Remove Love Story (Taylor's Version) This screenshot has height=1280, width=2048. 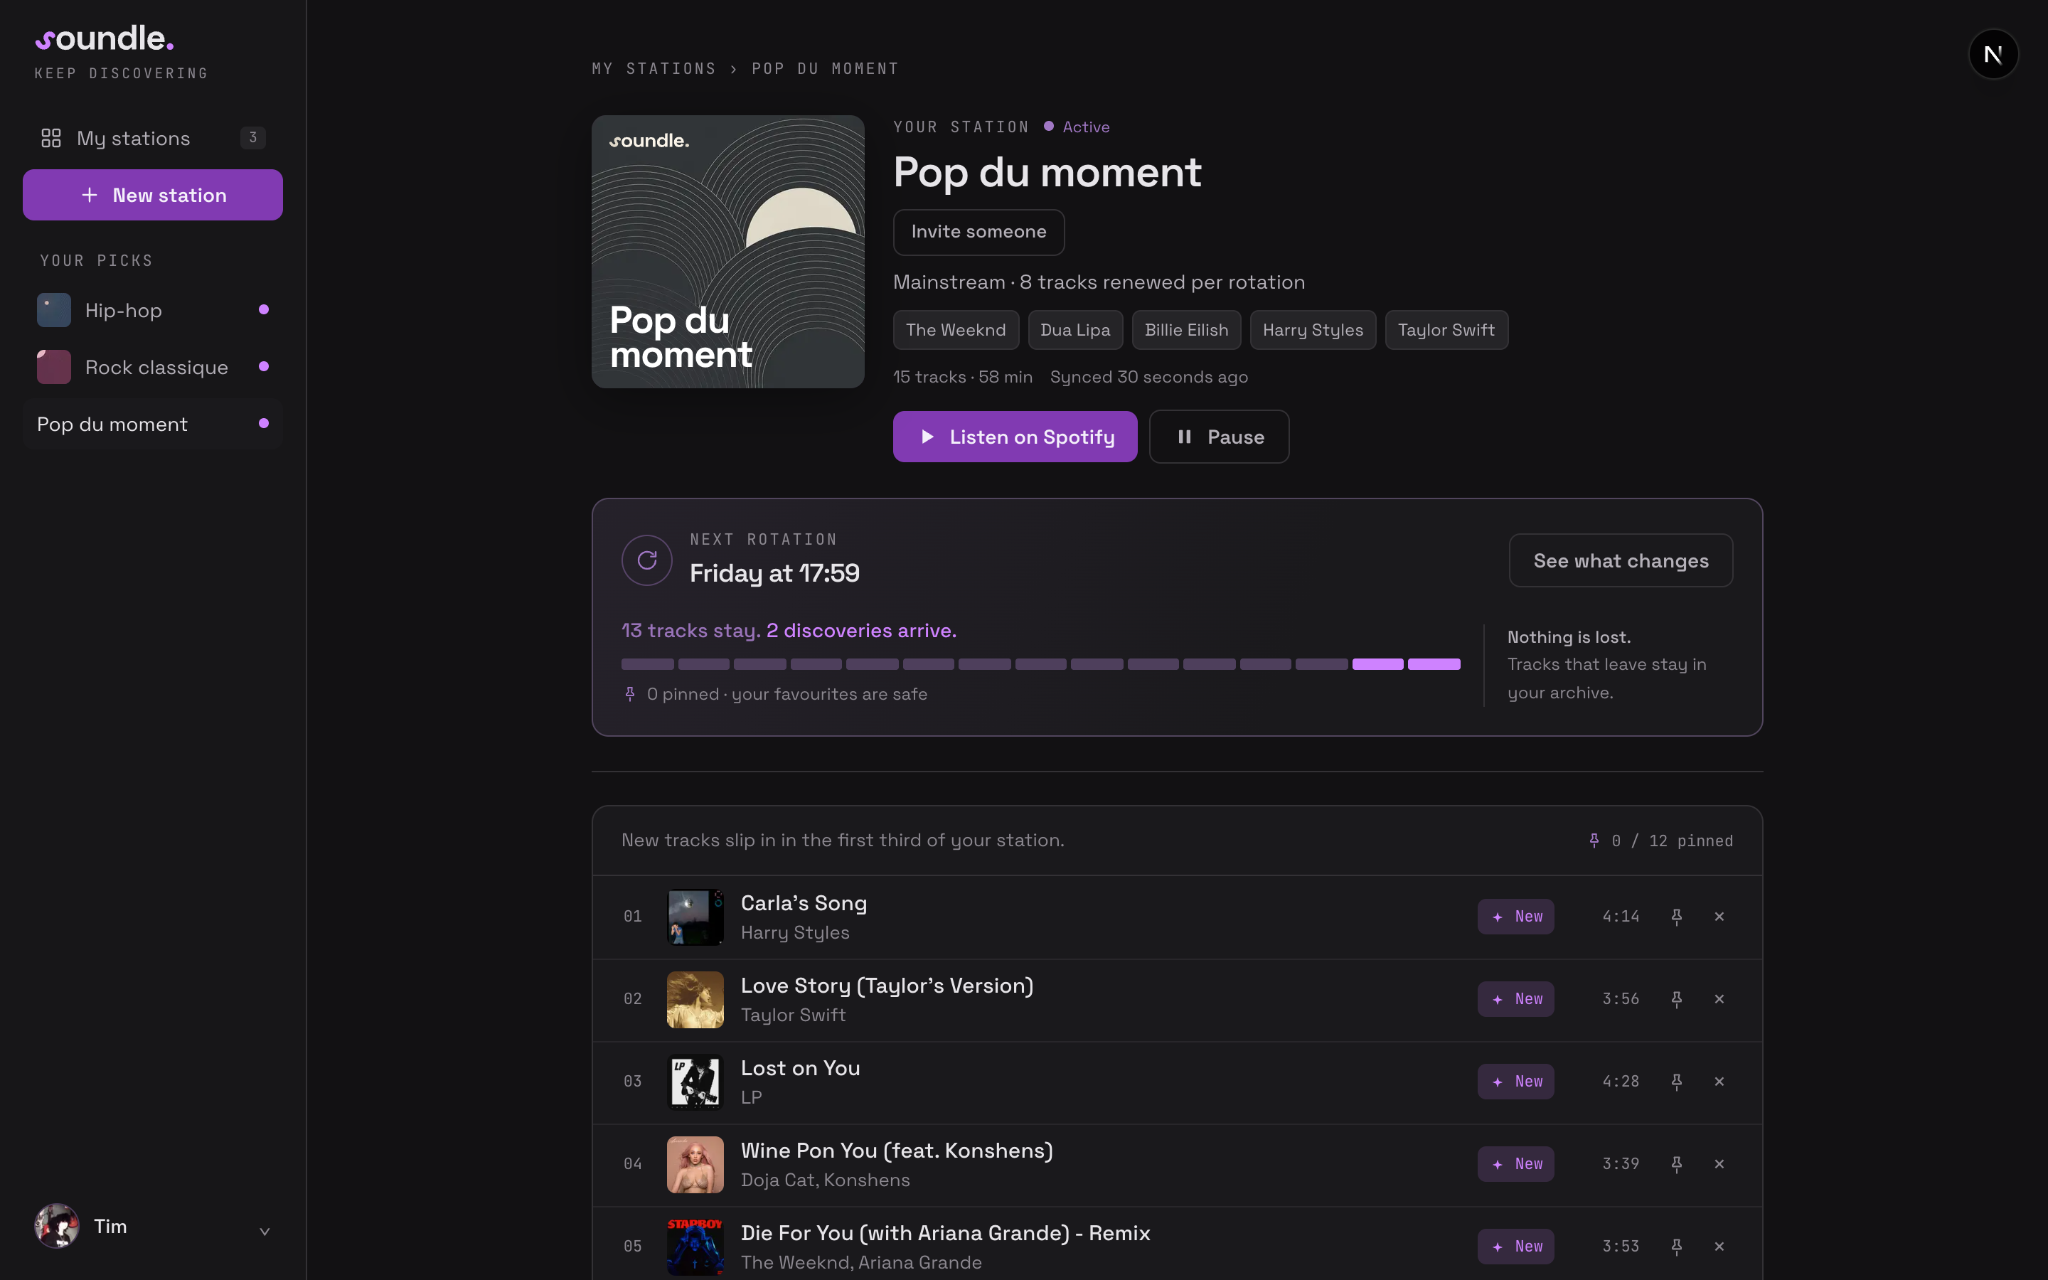(x=1719, y=999)
